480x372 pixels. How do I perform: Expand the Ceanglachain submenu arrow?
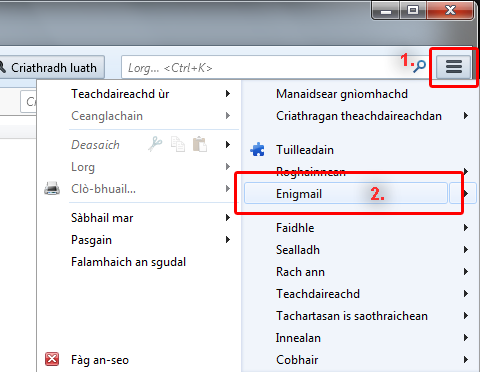point(228,116)
